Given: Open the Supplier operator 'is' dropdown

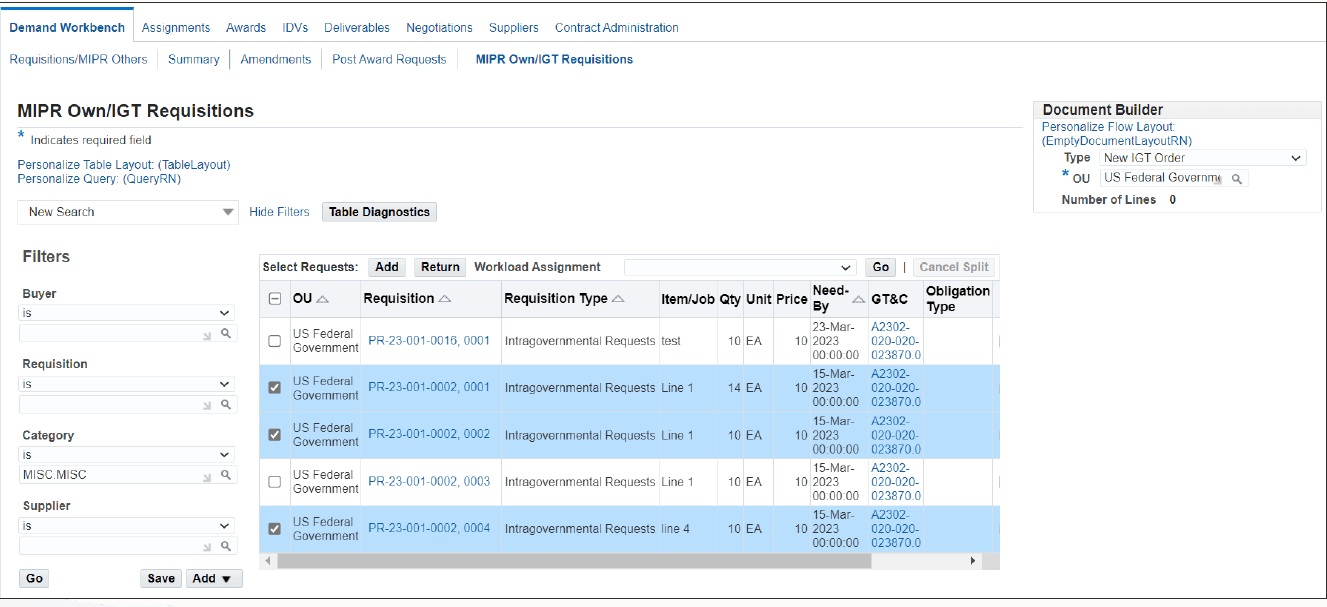Looking at the screenshot, I should tap(127, 526).
